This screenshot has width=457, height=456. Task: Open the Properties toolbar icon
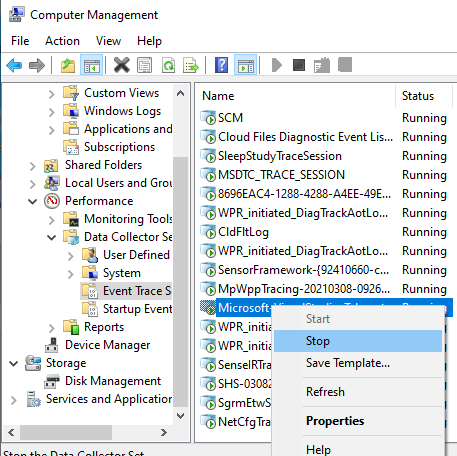(144, 65)
